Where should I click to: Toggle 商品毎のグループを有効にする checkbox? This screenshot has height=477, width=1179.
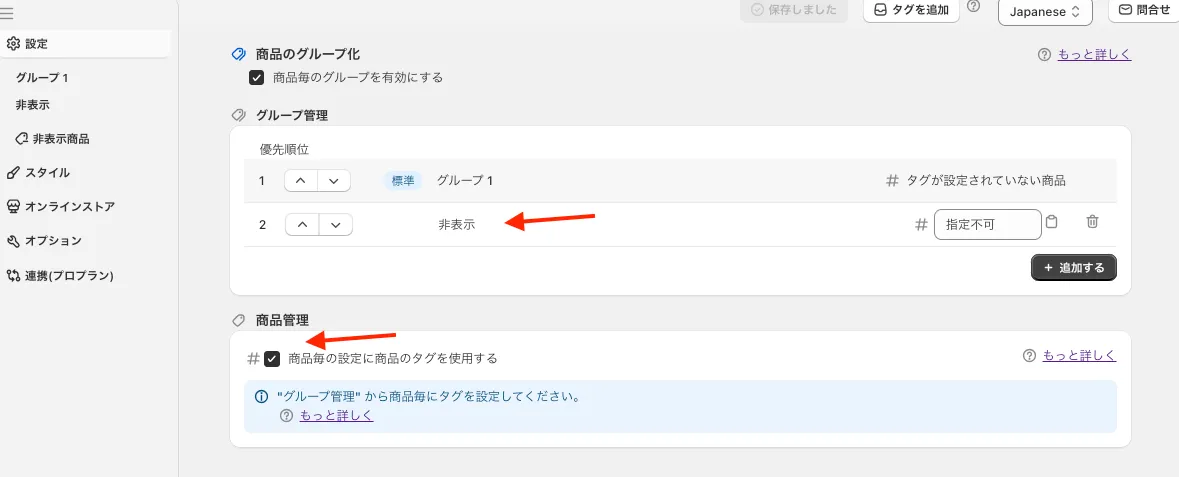tap(256, 77)
